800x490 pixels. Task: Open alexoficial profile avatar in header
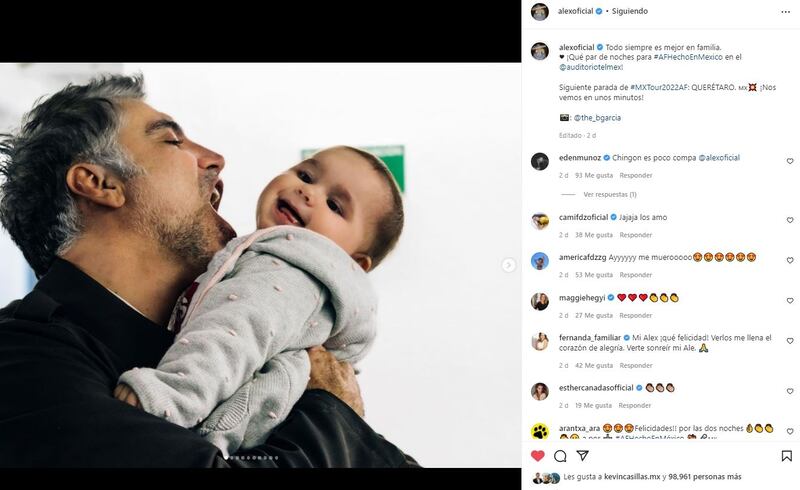(x=540, y=11)
